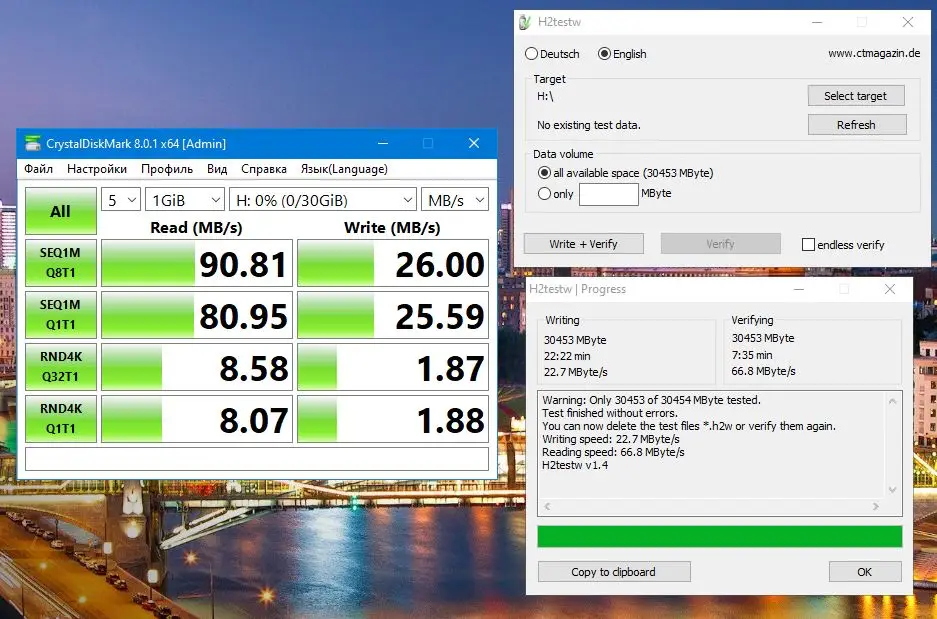Click OK in the Progress window
This screenshot has width=937, height=619.
click(865, 572)
